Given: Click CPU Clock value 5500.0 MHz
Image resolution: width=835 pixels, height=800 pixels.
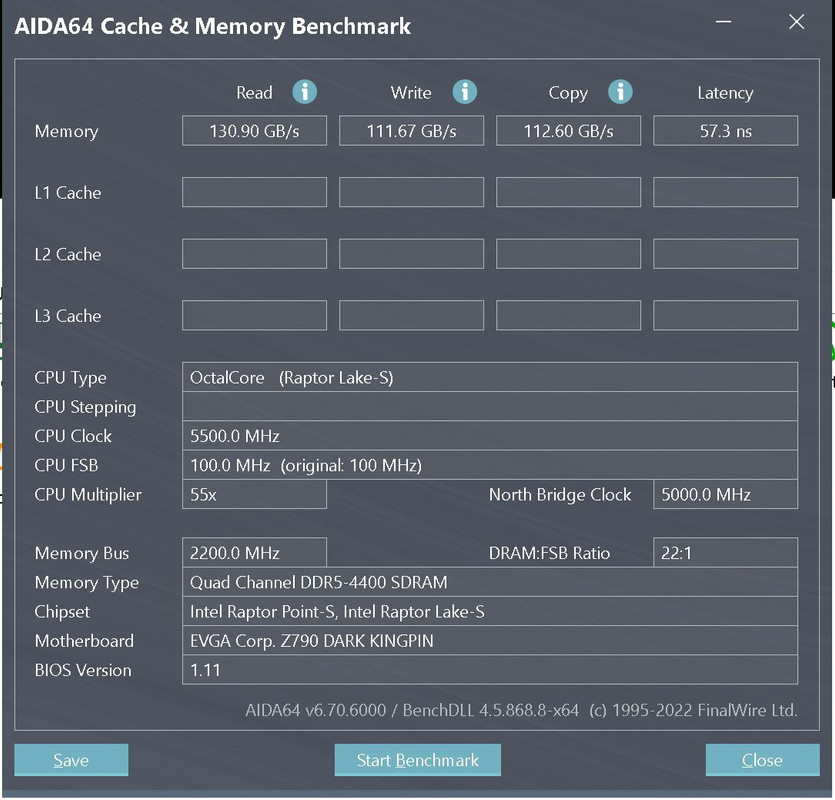Looking at the screenshot, I should pos(490,436).
